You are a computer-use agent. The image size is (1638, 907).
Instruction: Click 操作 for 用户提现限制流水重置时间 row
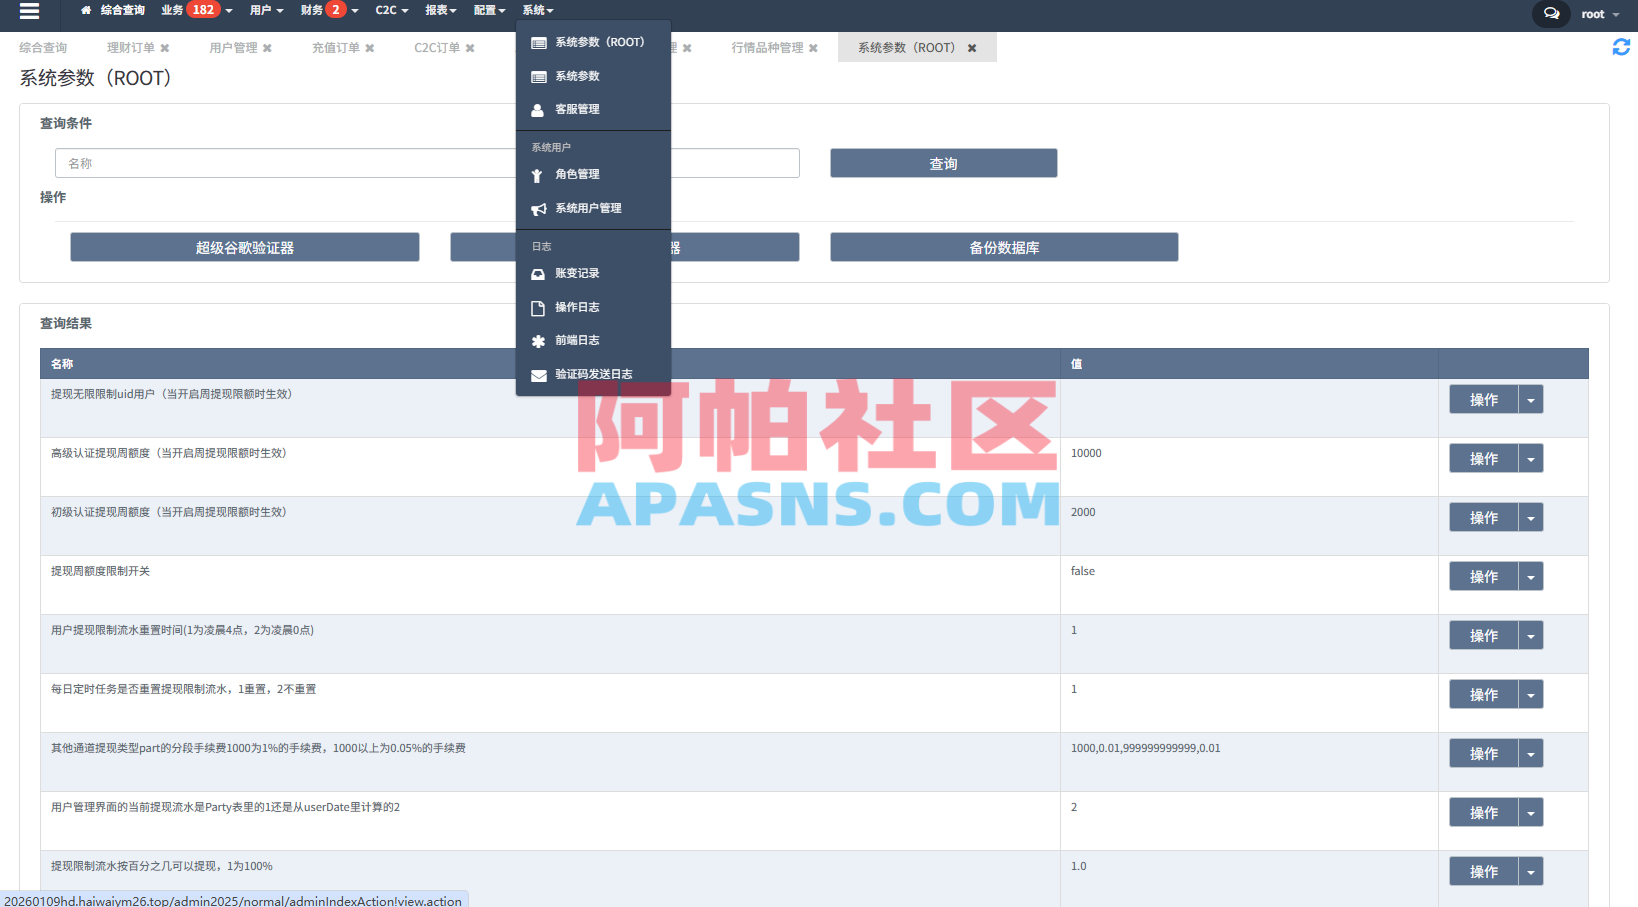click(1484, 635)
